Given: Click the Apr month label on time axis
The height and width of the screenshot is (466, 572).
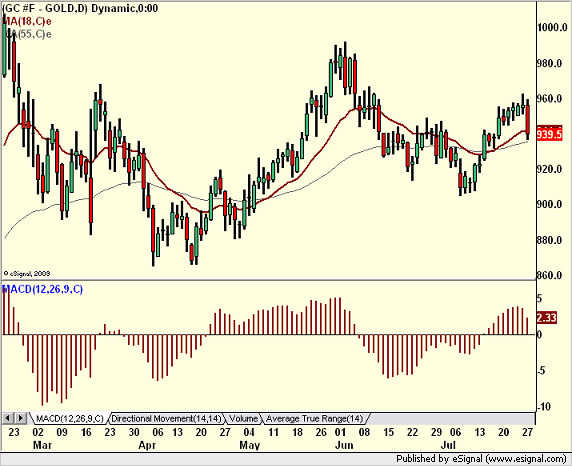Looking at the screenshot, I should (x=147, y=445).
